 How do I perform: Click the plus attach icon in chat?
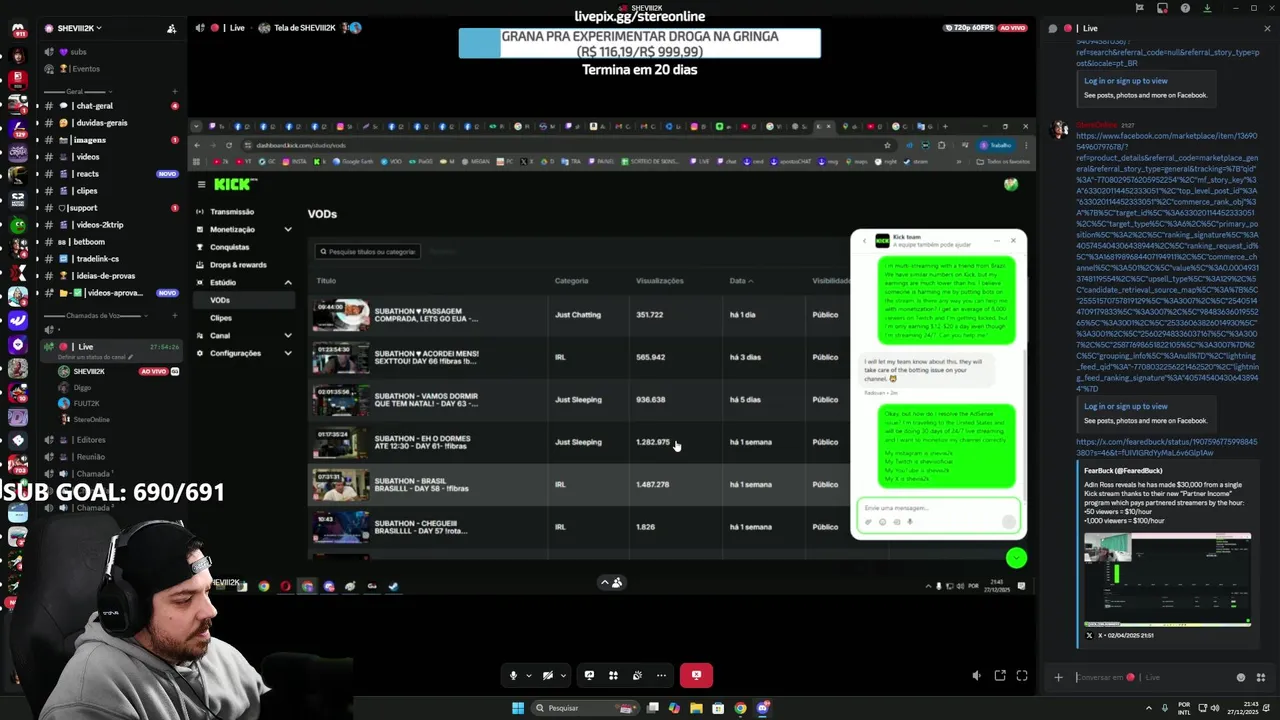pyautogui.click(x=1058, y=677)
